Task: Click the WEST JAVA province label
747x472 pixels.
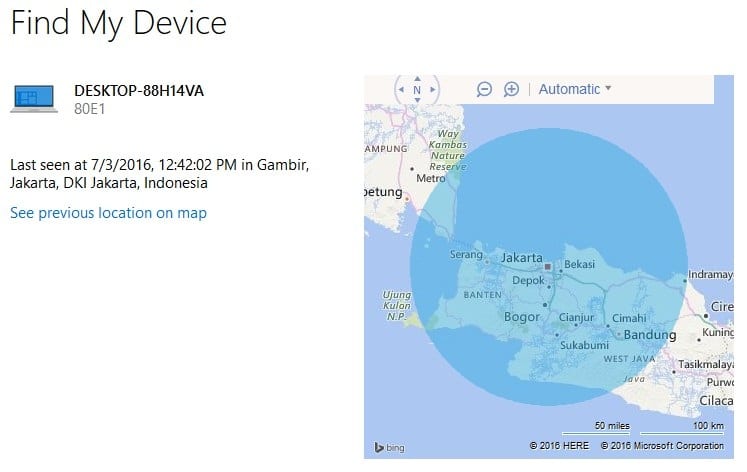Action: click(629, 359)
